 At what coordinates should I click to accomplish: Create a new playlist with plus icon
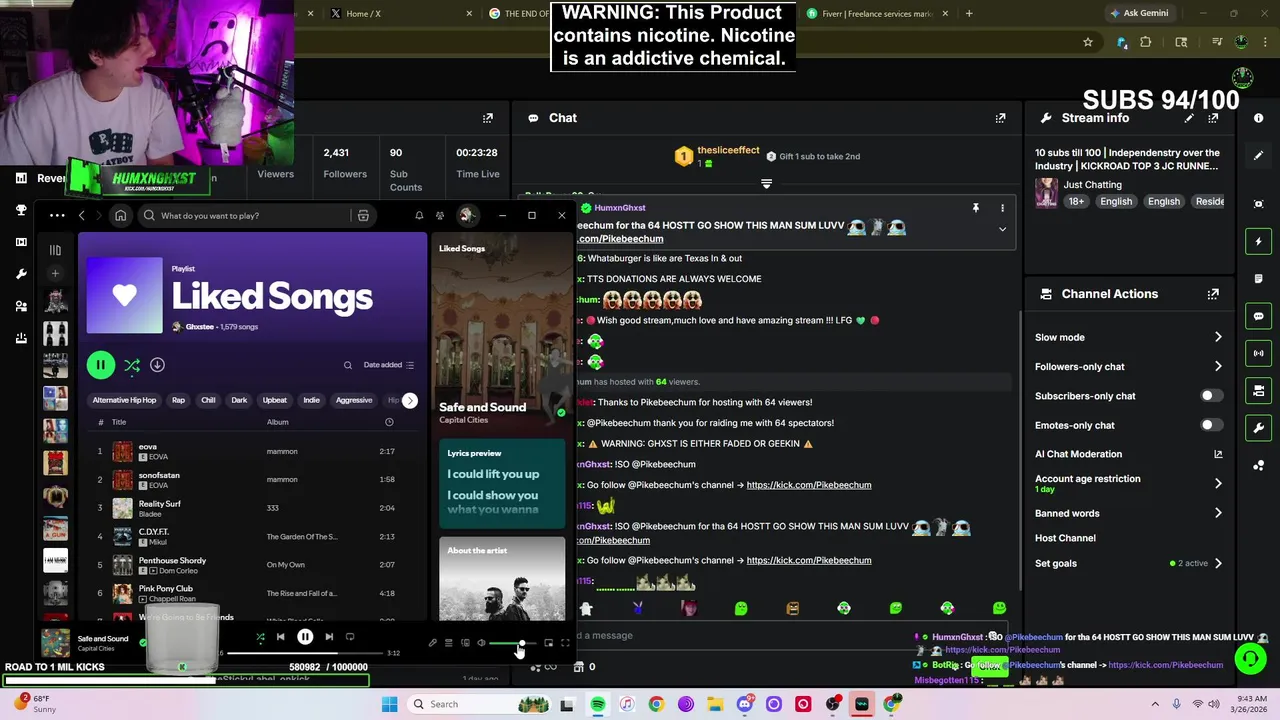click(x=55, y=273)
